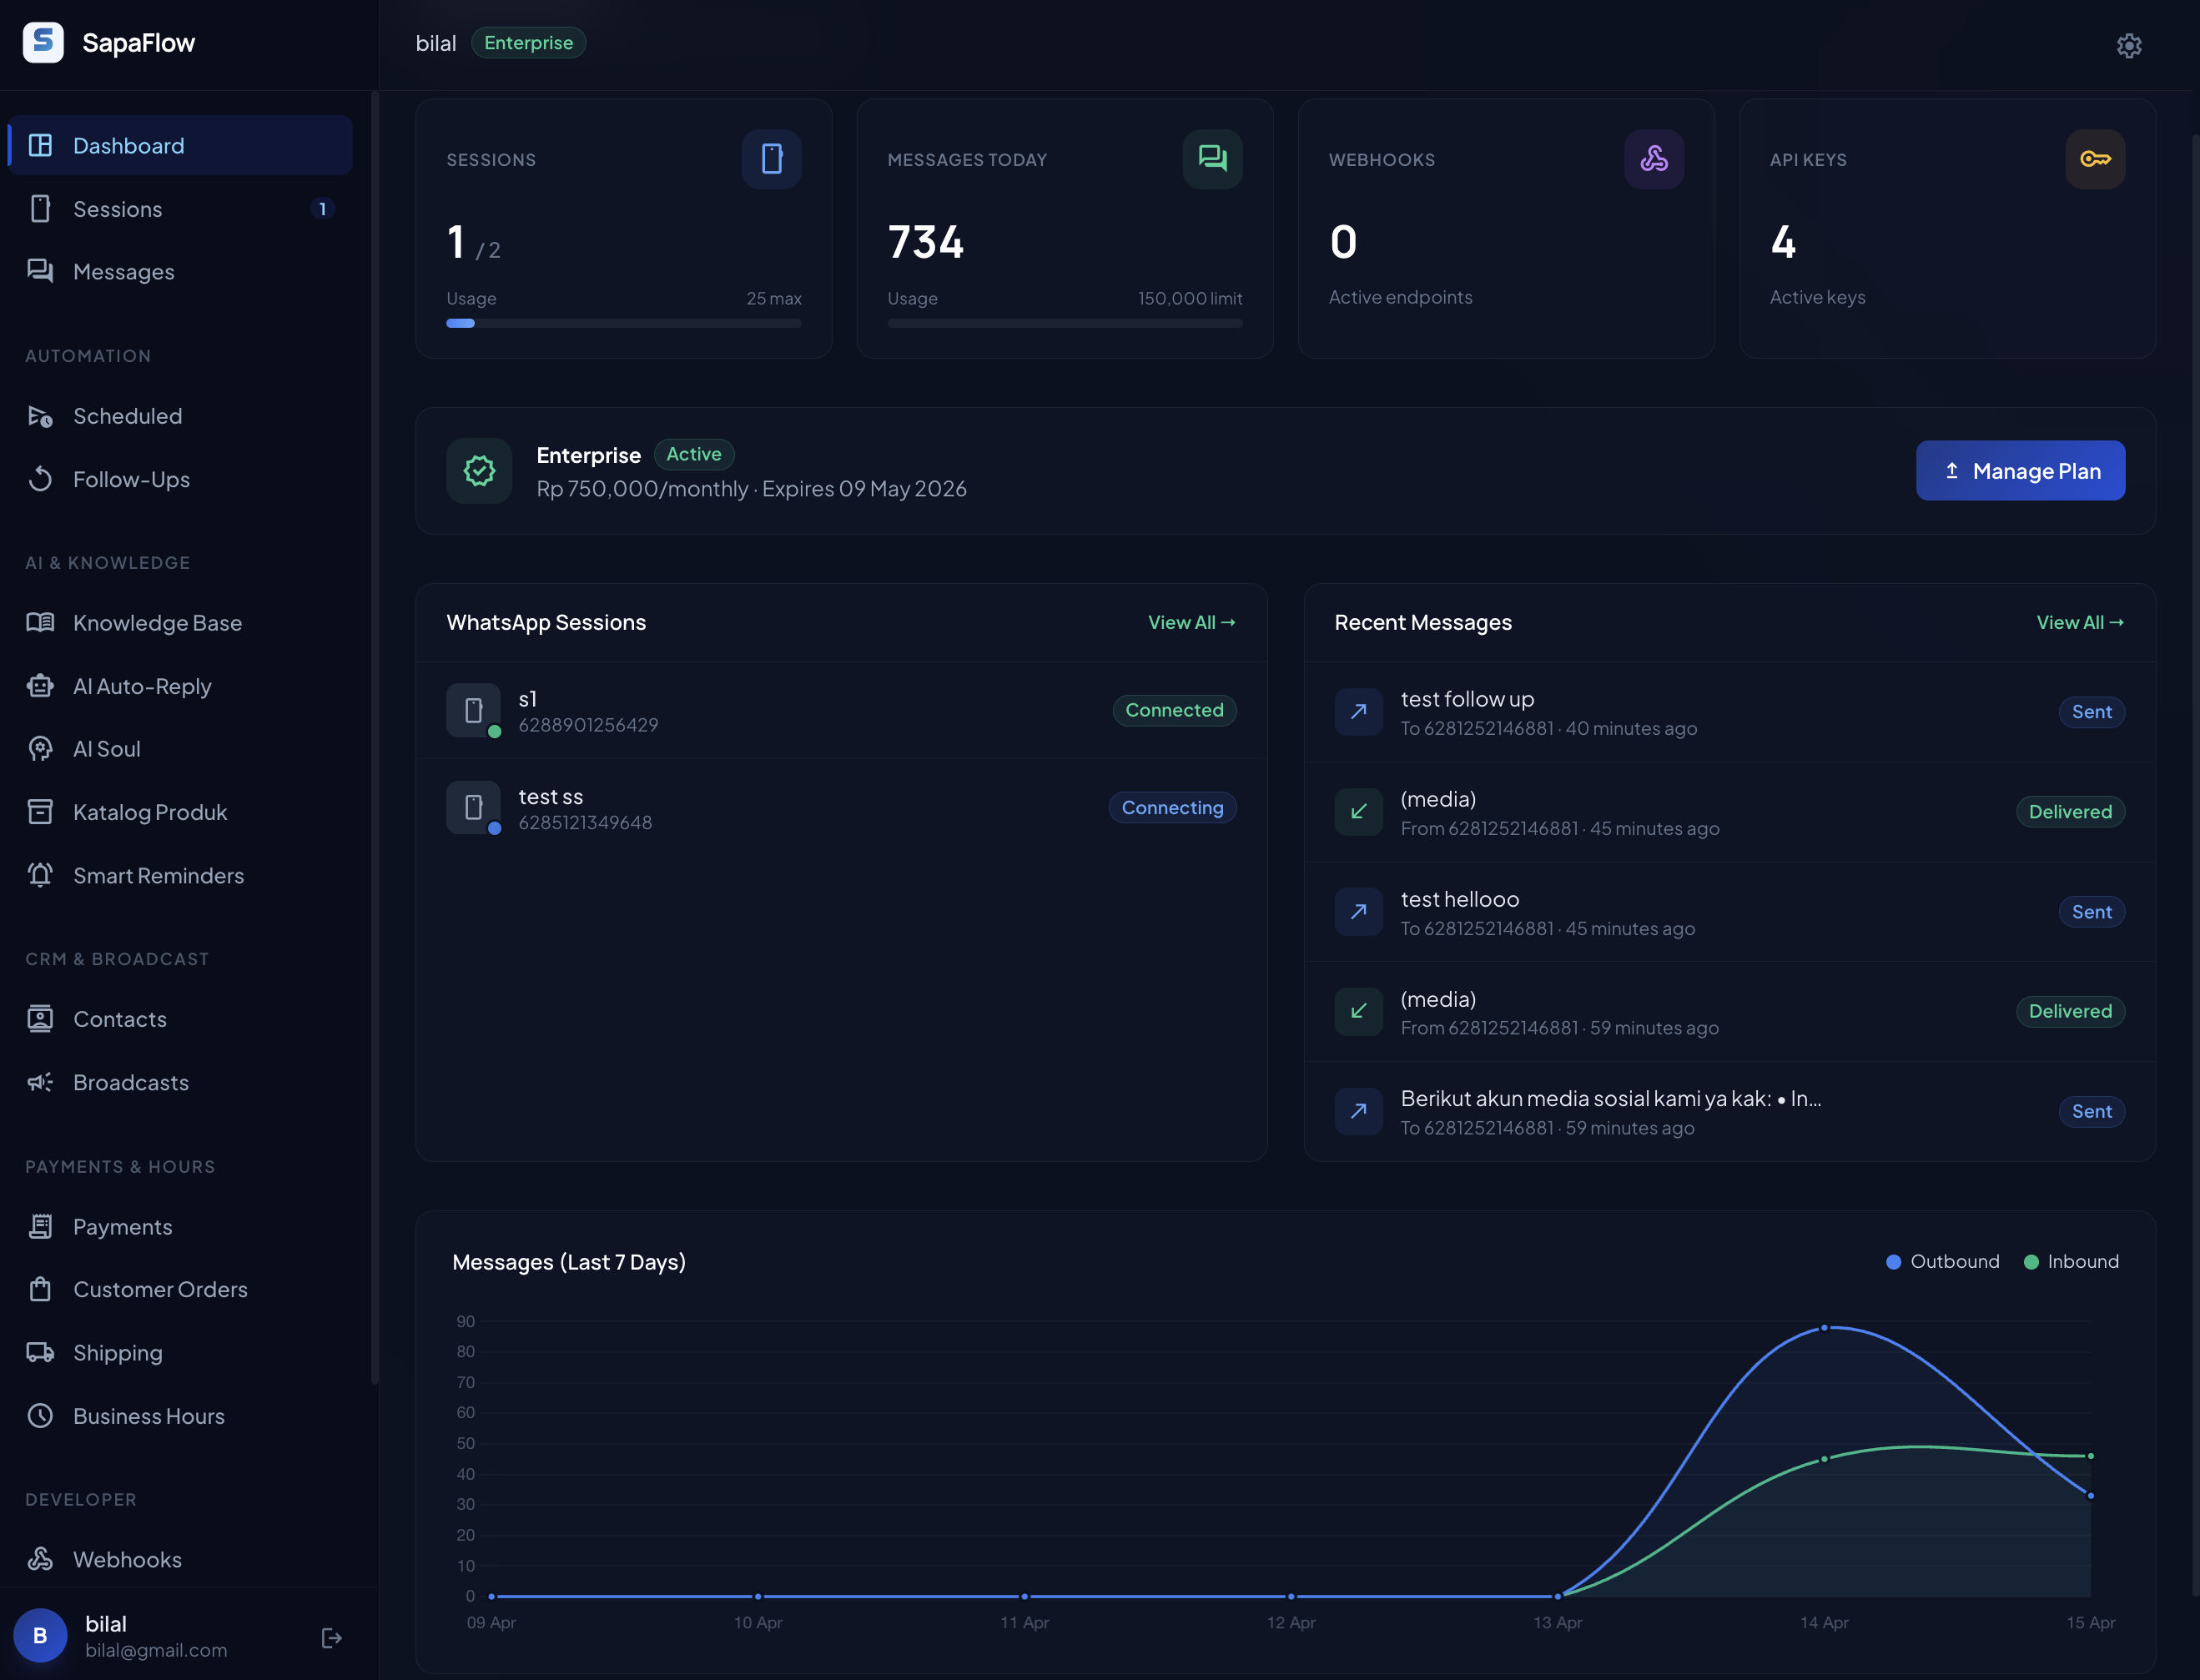Click the verified badge icon beside Enterprise plan
Screen dimensions: 2200x1680
479,471
